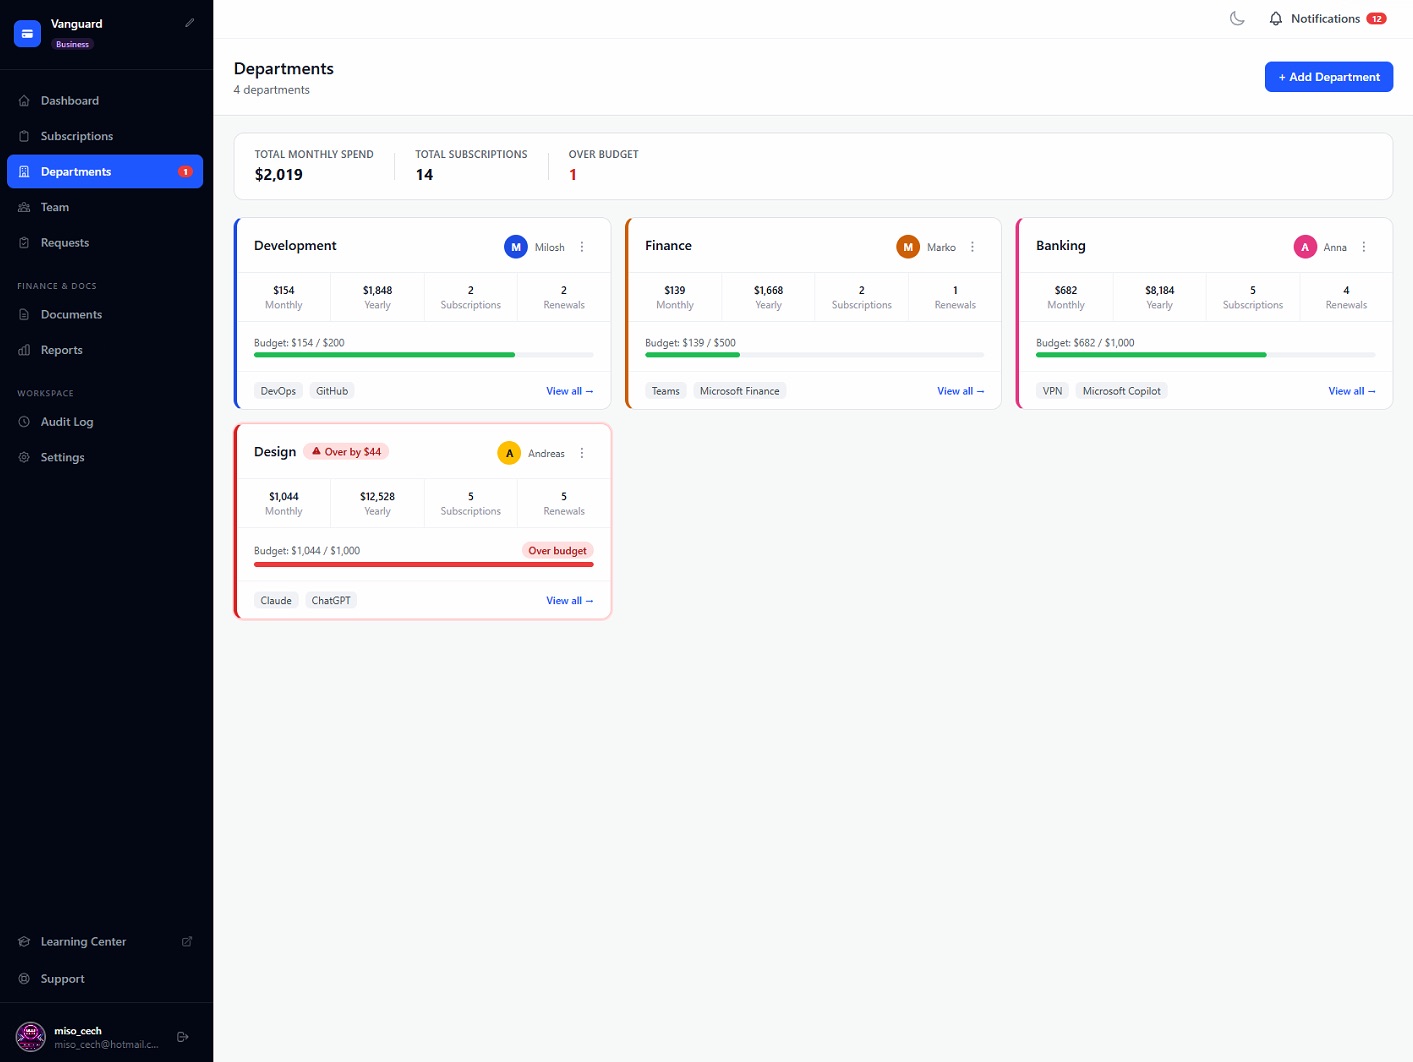Click the external link icon beside Learning Center
The height and width of the screenshot is (1062, 1413).
[187, 941]
